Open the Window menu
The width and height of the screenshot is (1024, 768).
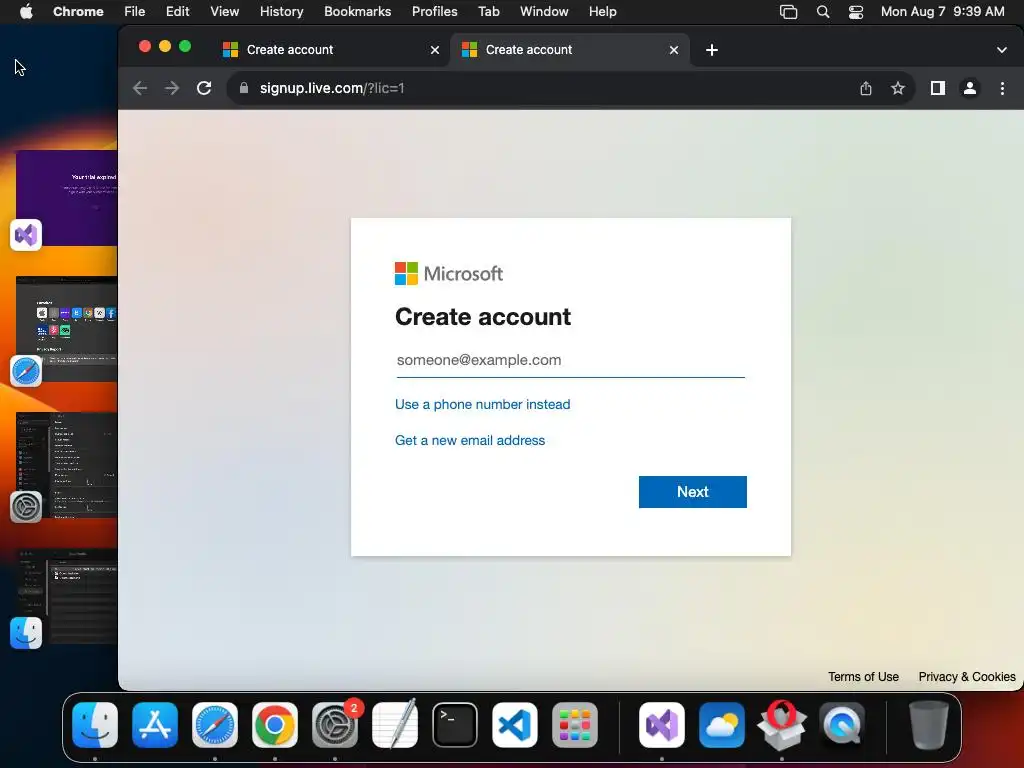tap(544, 12)
